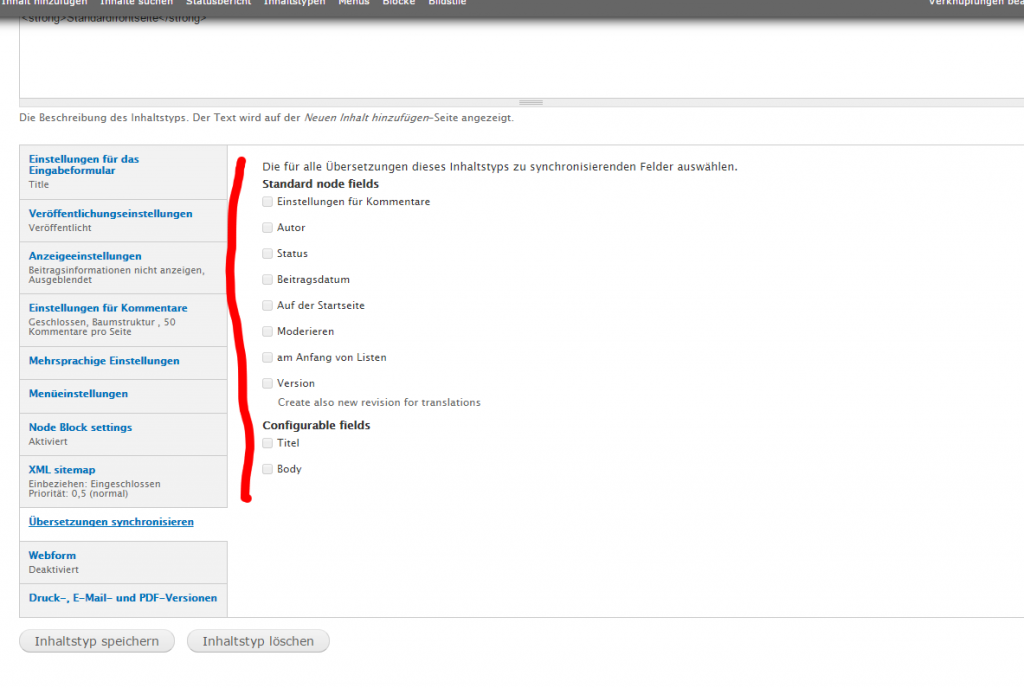Check the Body configurable field checkbox

(x=267, y=469)
